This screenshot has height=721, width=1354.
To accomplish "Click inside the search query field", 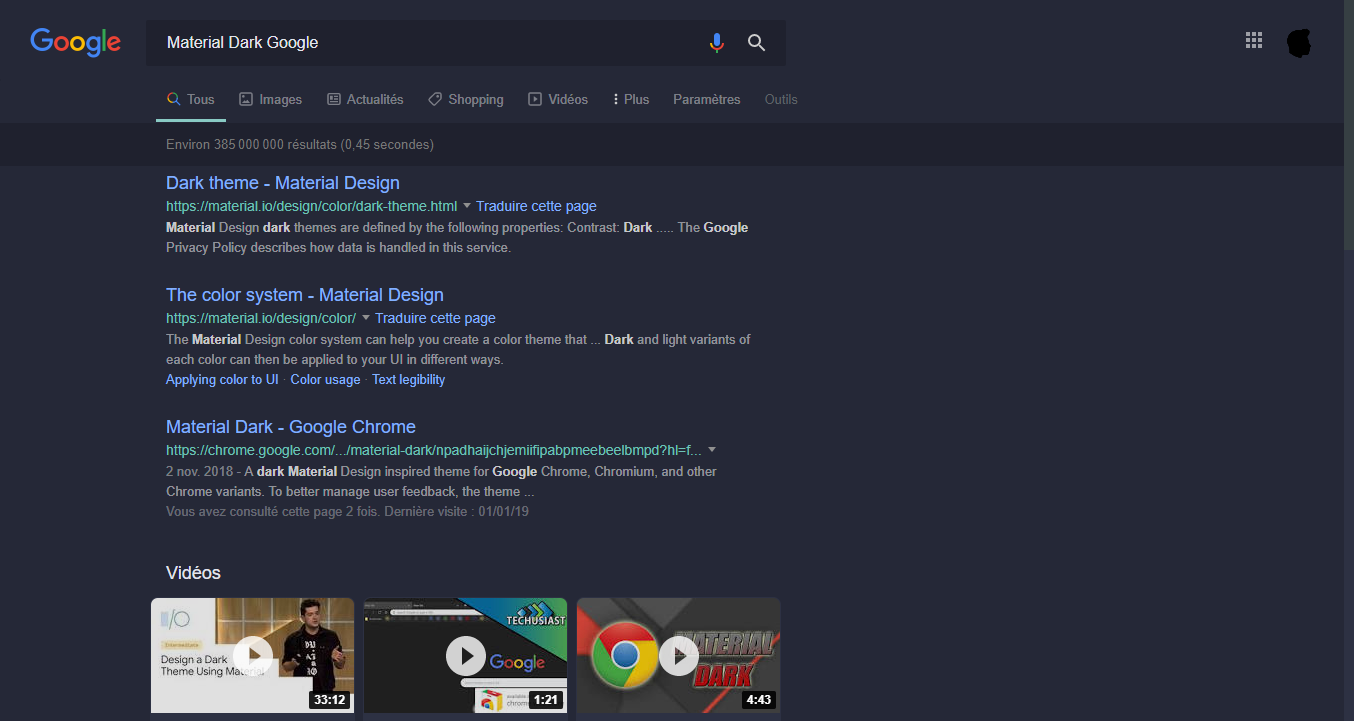I will coord(400,43).
